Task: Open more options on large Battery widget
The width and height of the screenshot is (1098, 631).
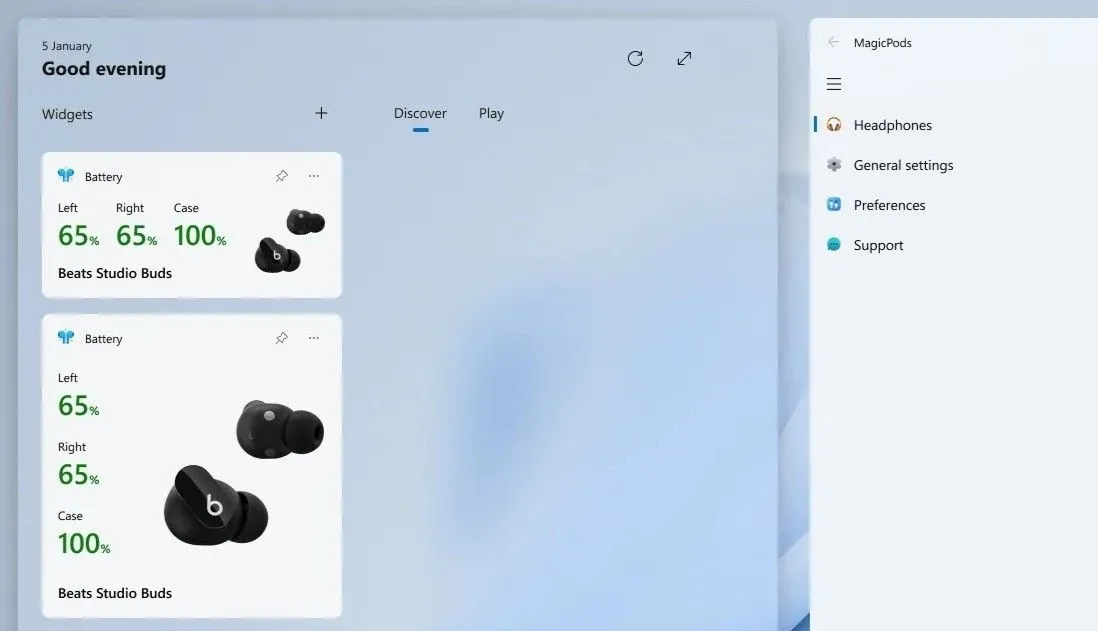Action: [x=314, y=338]
